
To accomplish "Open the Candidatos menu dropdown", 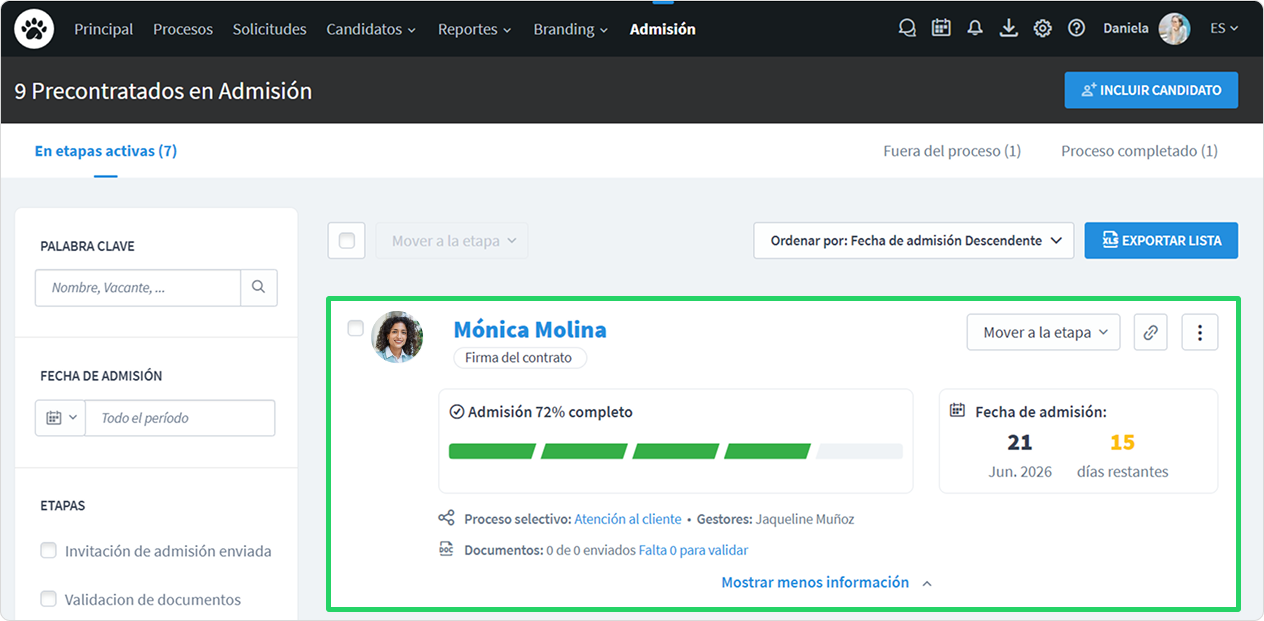I will (x=371, y=29).
